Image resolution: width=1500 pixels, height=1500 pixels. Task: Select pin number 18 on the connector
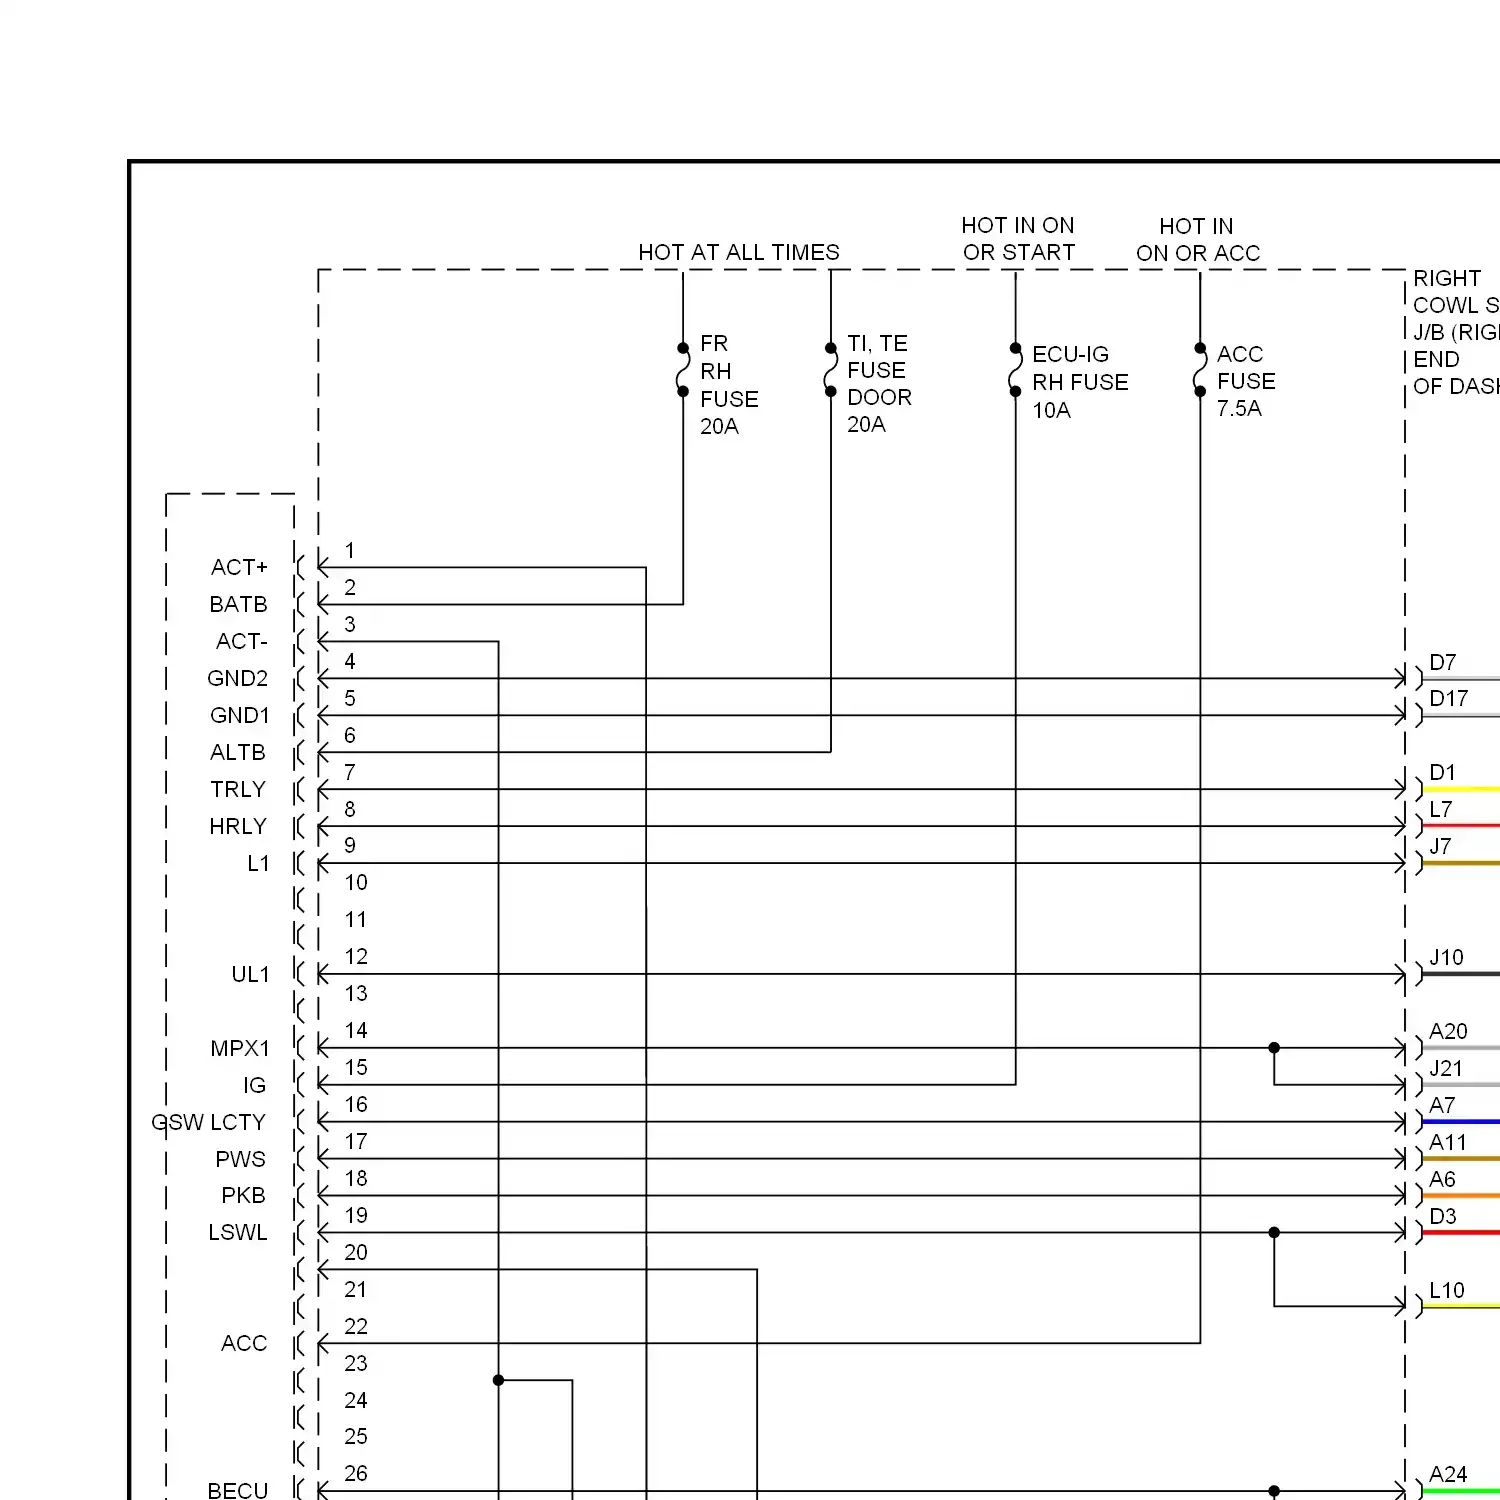[x=356, y=1178]
